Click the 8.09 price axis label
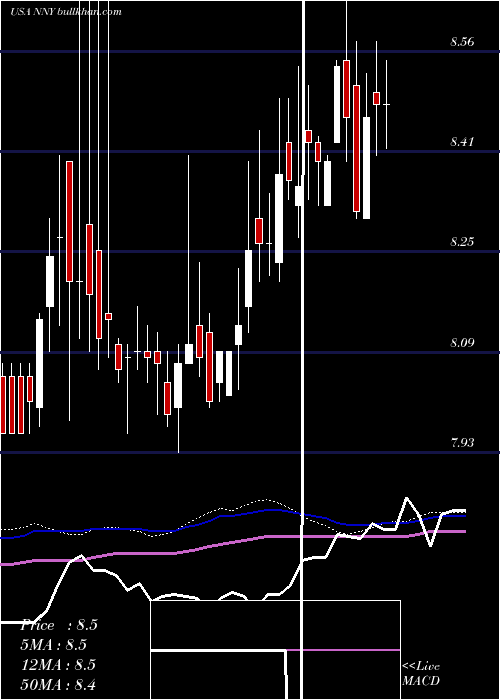This screenshot has height=700, width=500. coord(462,343)
